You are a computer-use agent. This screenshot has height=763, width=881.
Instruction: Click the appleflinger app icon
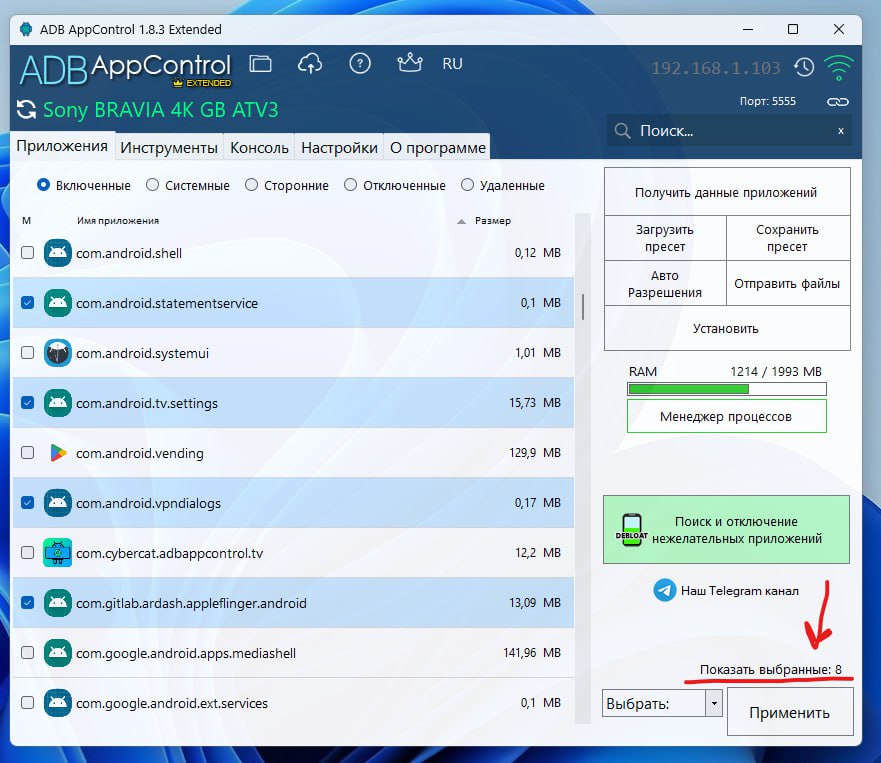pyautogui.click(x=57, y=603)
